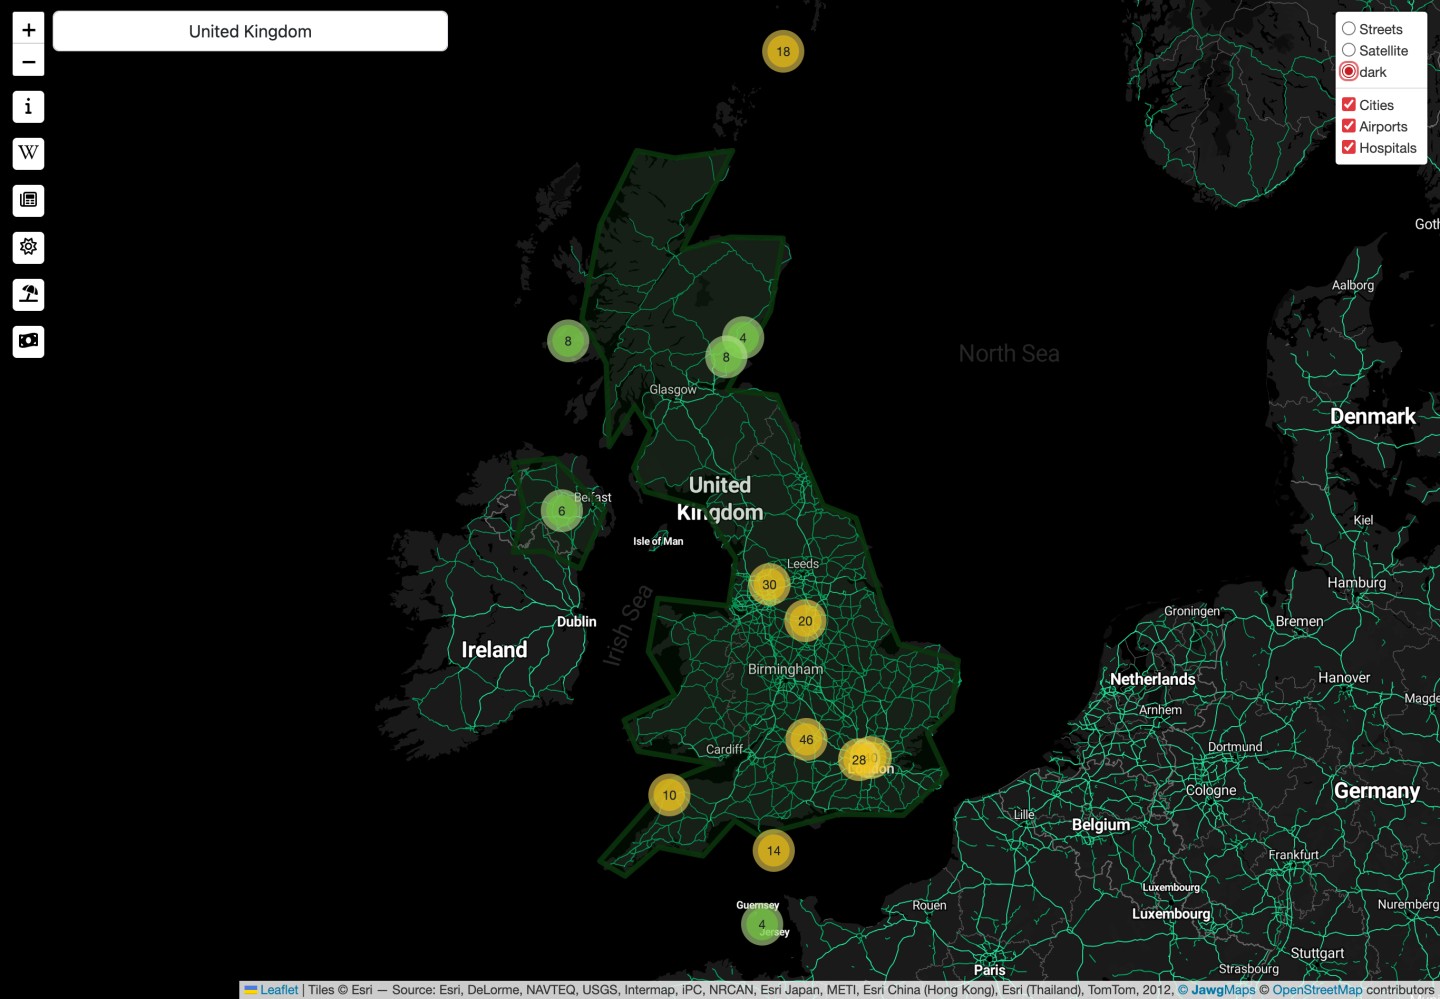Expand the cluster marker showing 46

pyautogui.click(x=806, y=740)
